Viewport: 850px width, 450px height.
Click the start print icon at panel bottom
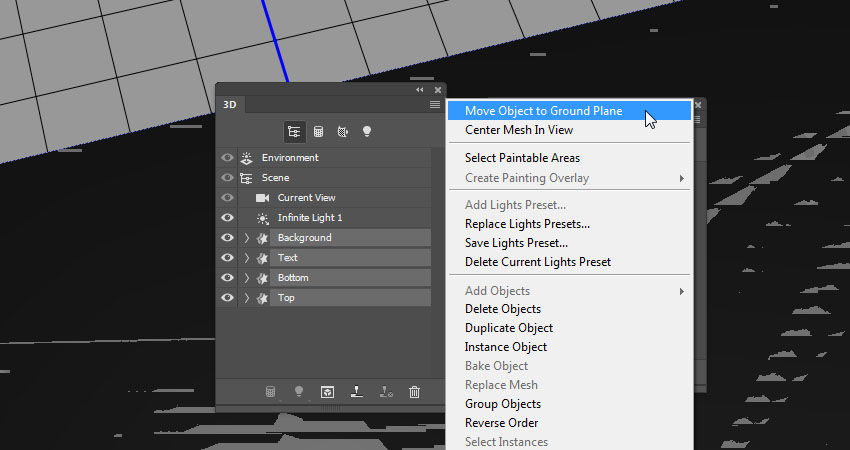click(357, 392)
